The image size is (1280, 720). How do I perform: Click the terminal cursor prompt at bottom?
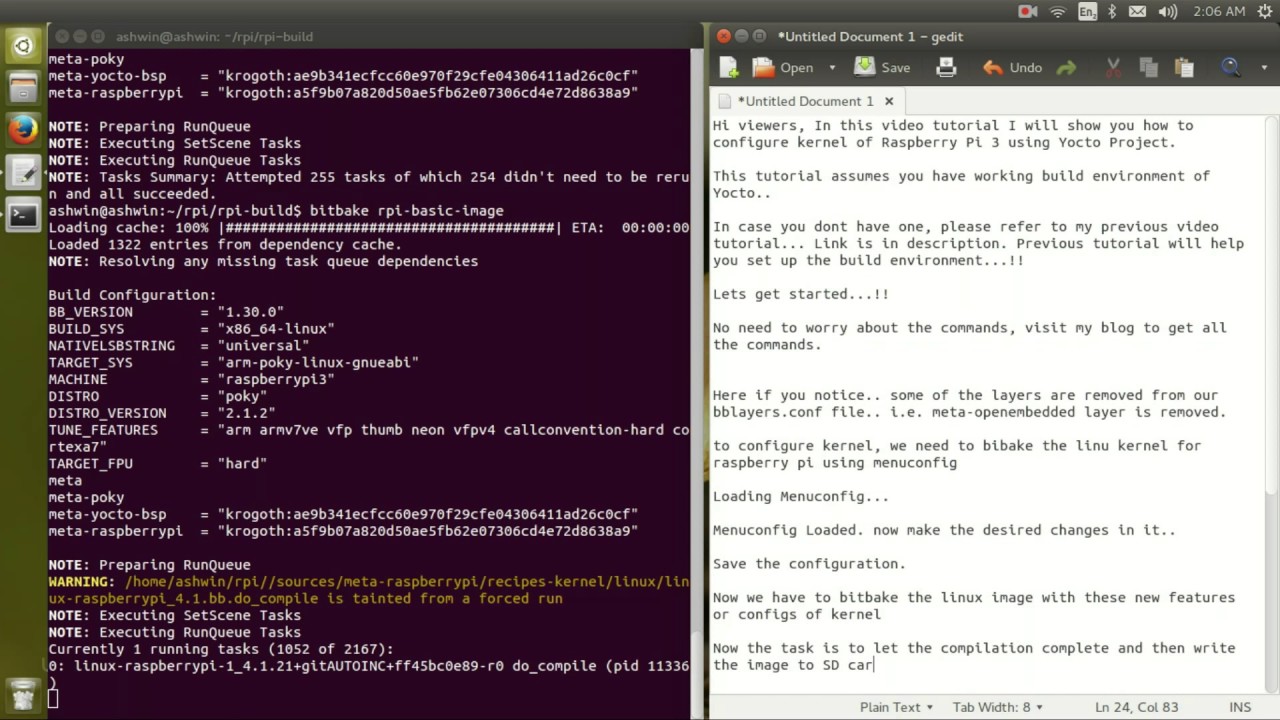[x=53, y=699]
